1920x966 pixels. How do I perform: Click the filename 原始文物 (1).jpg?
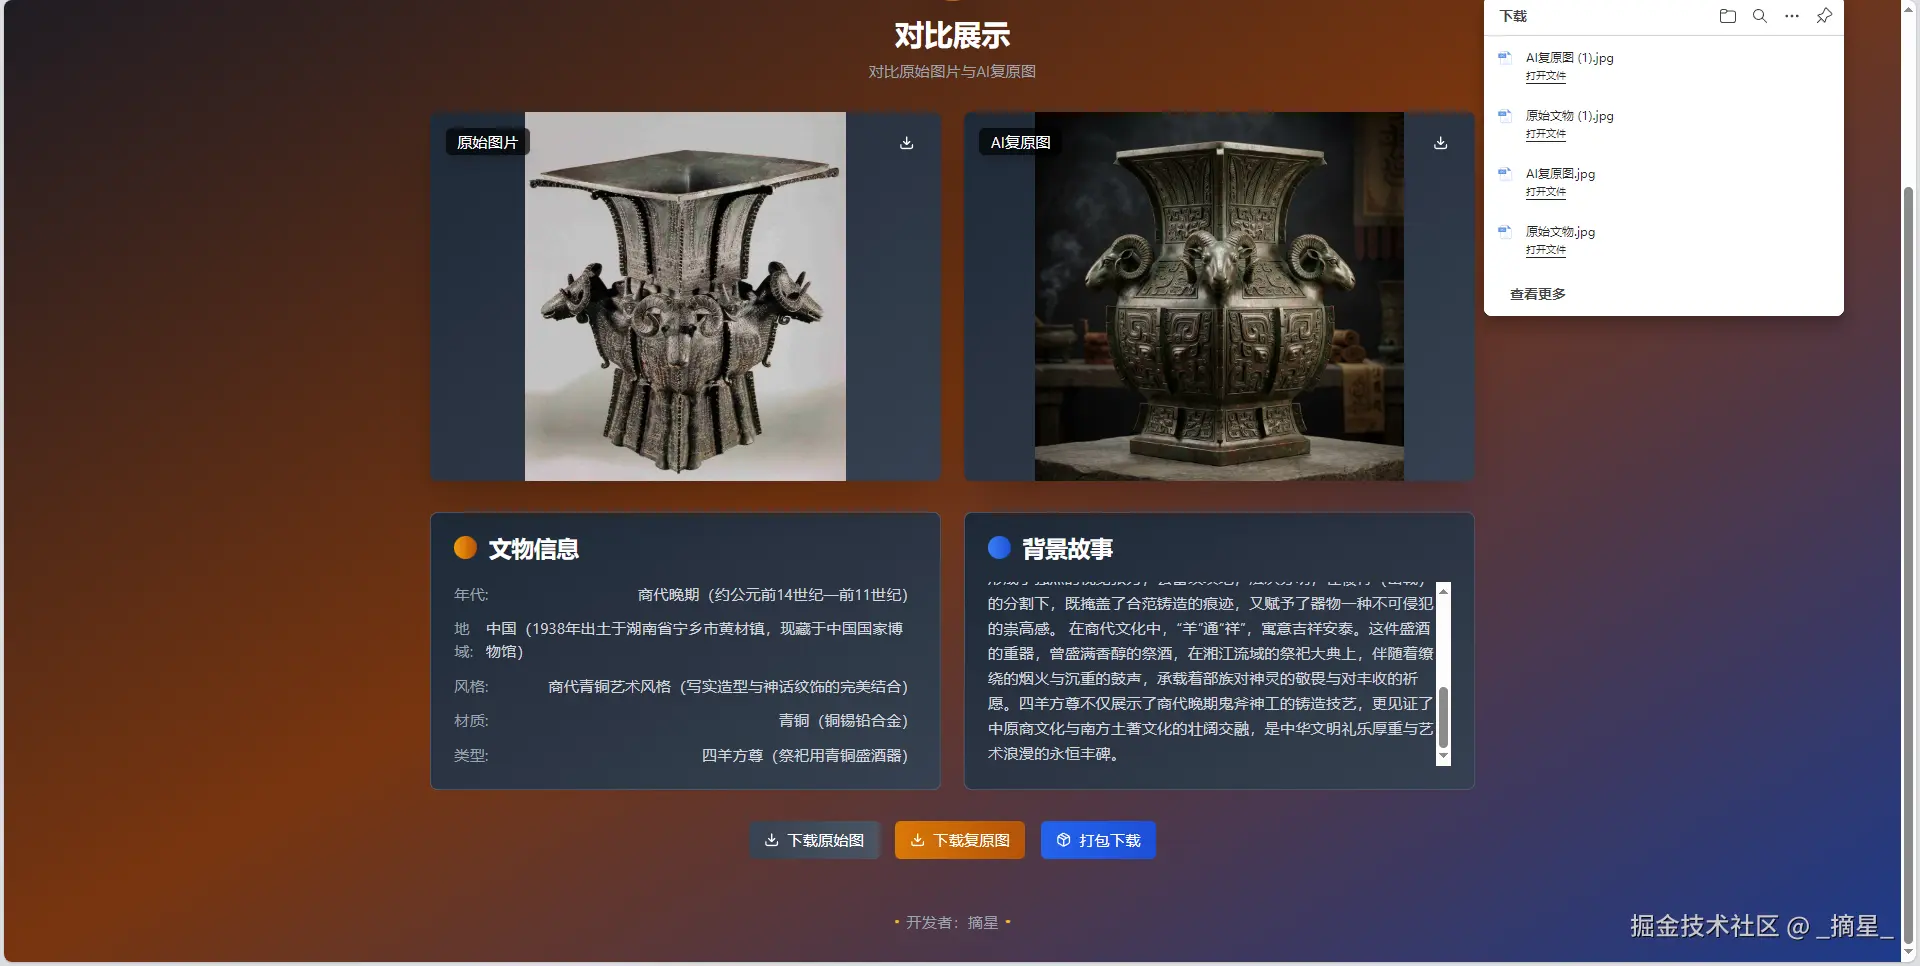coord(1570,116)
